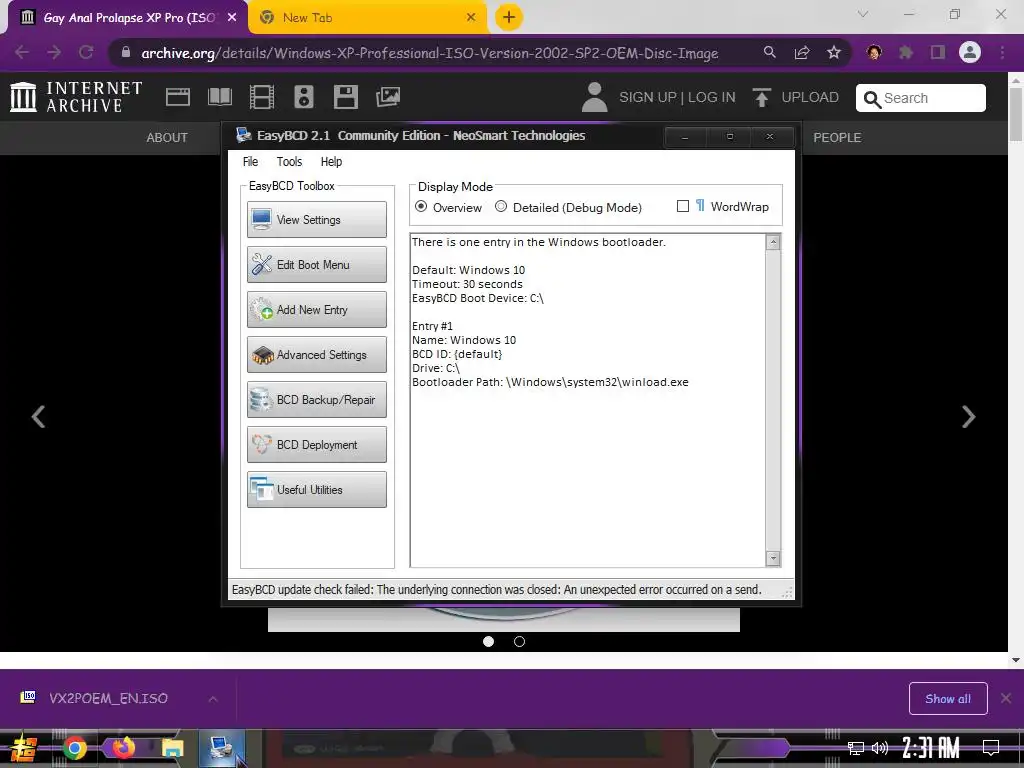1024x768 pixels.
Task: Click the UPLOAD link
Action: [810, 97]
